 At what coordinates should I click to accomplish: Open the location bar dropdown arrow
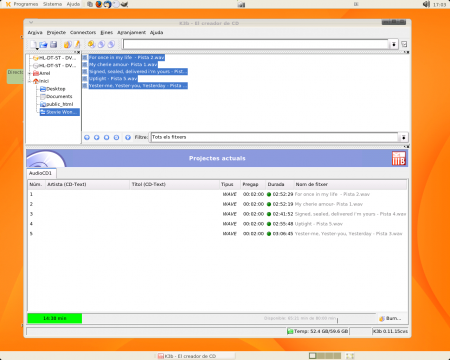point(394,44)
